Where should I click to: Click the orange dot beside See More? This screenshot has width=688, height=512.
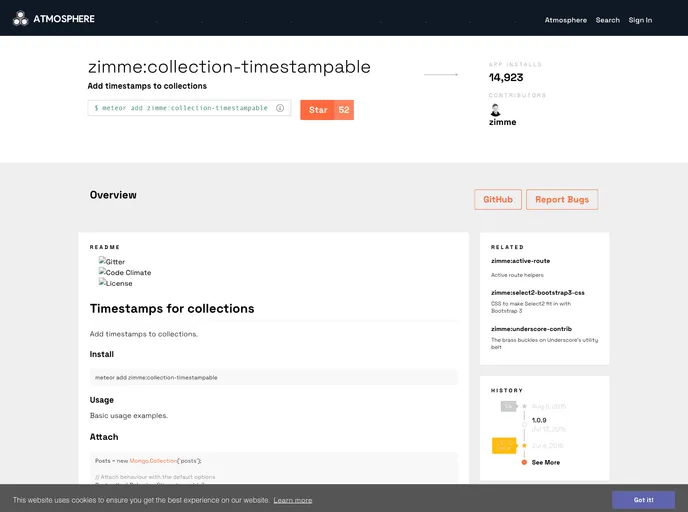click(524, 462)
